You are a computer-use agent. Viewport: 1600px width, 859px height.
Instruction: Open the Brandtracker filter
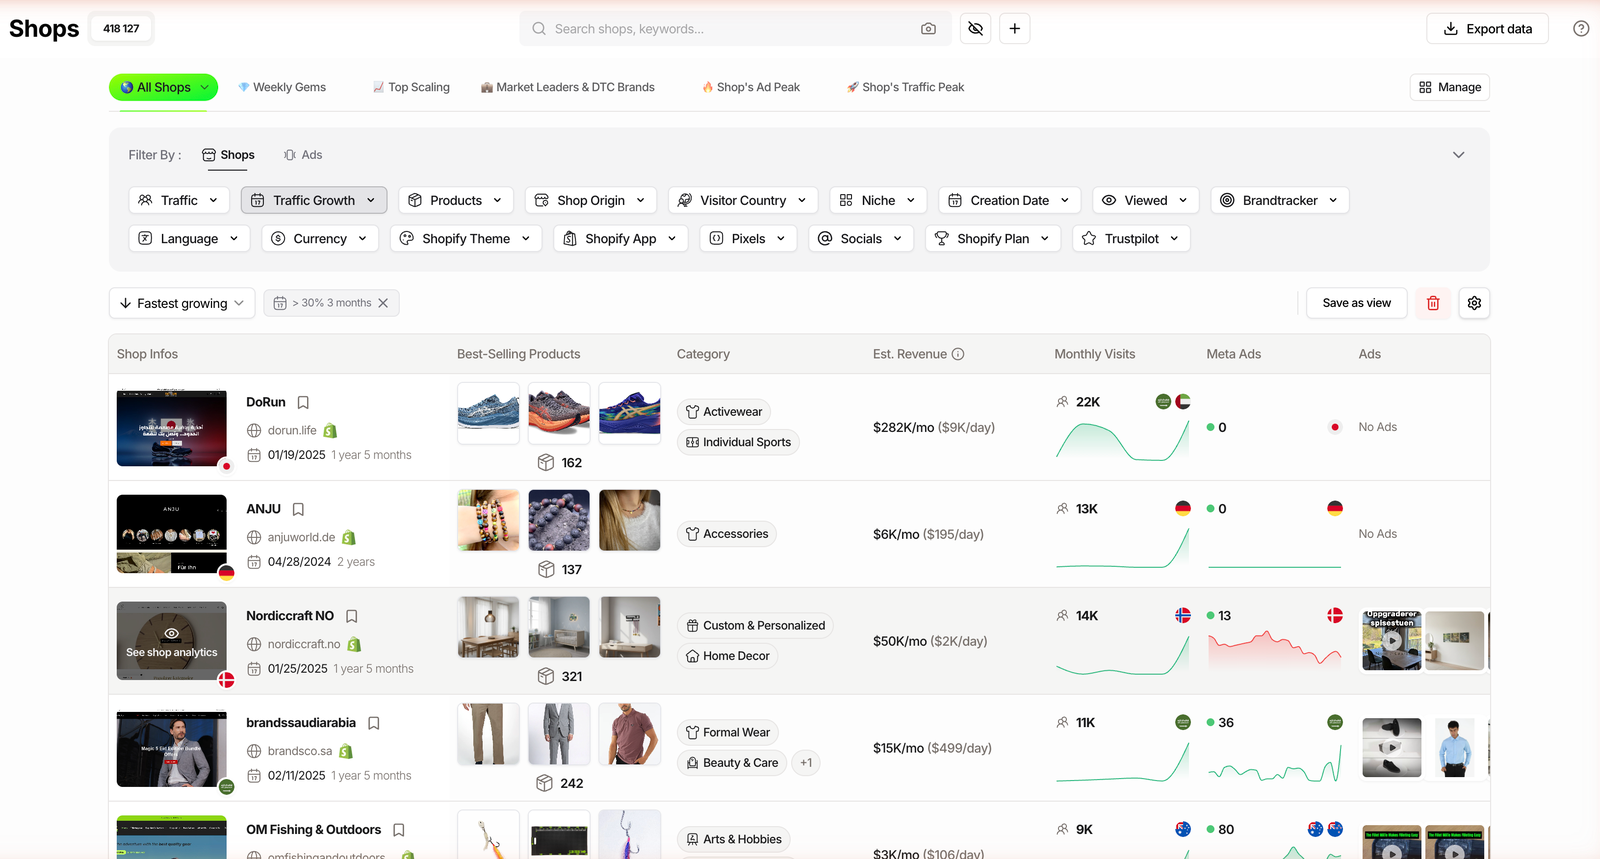(1280, 200)
